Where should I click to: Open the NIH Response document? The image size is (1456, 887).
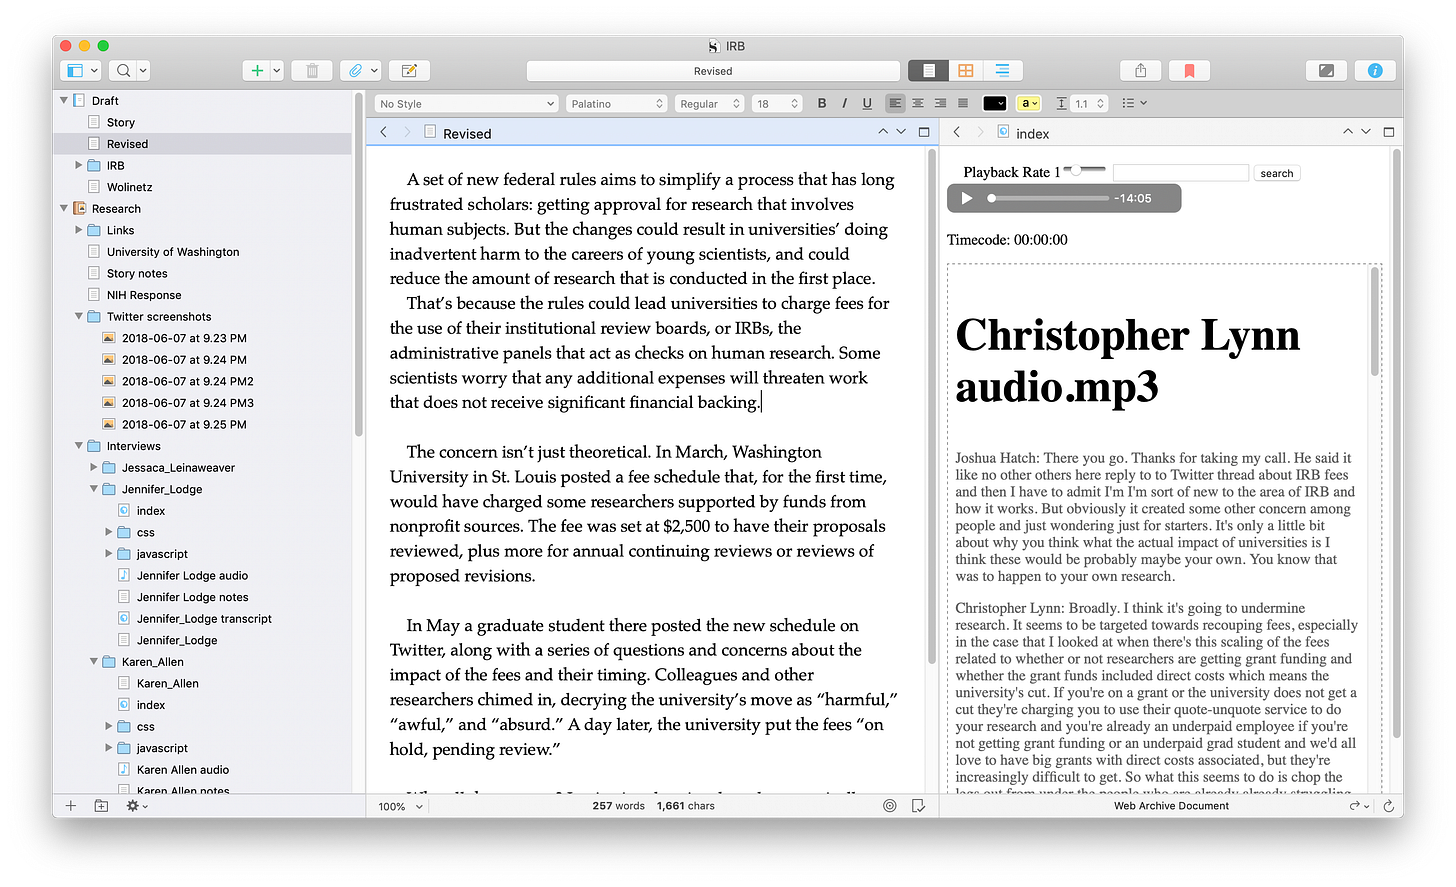[x=144, y=295]
